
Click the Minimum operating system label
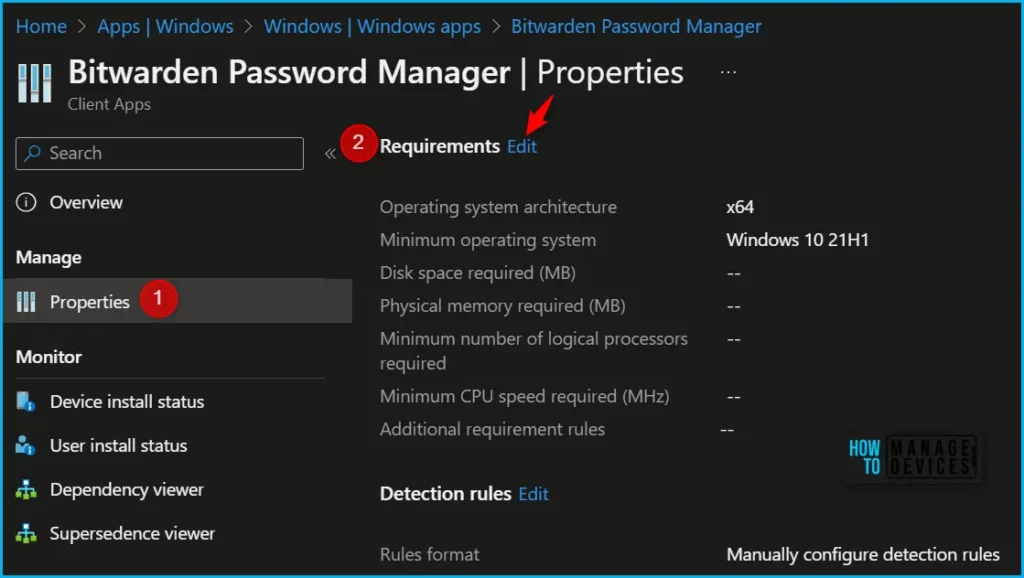tap(488, 240)
